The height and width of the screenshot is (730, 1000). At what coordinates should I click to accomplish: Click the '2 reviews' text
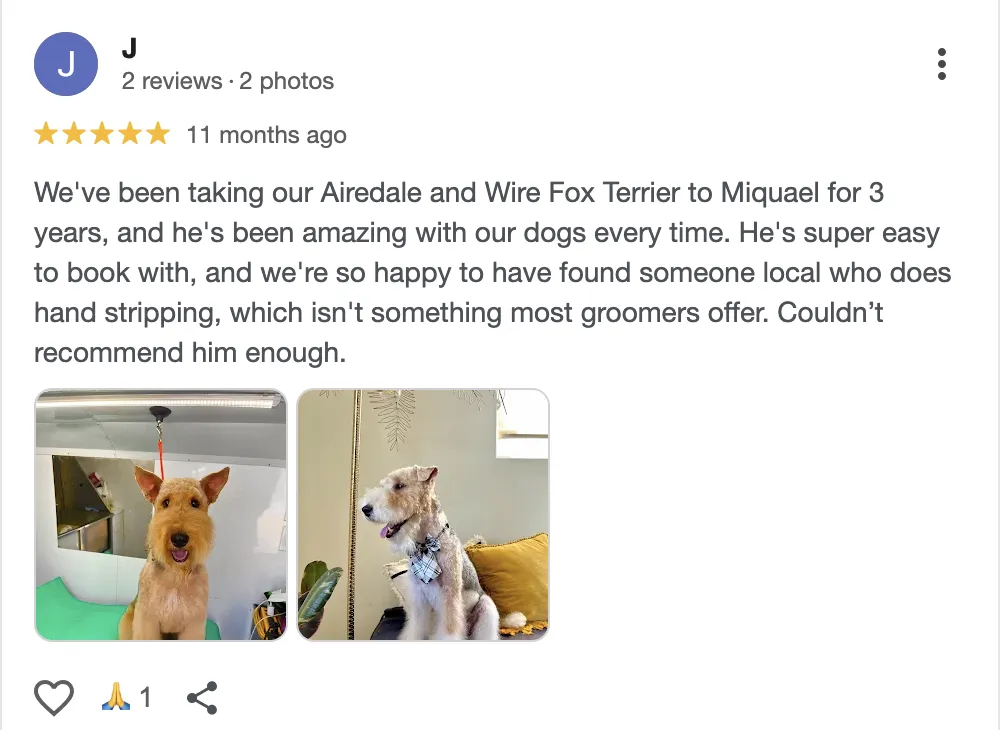tap(172, 82)
